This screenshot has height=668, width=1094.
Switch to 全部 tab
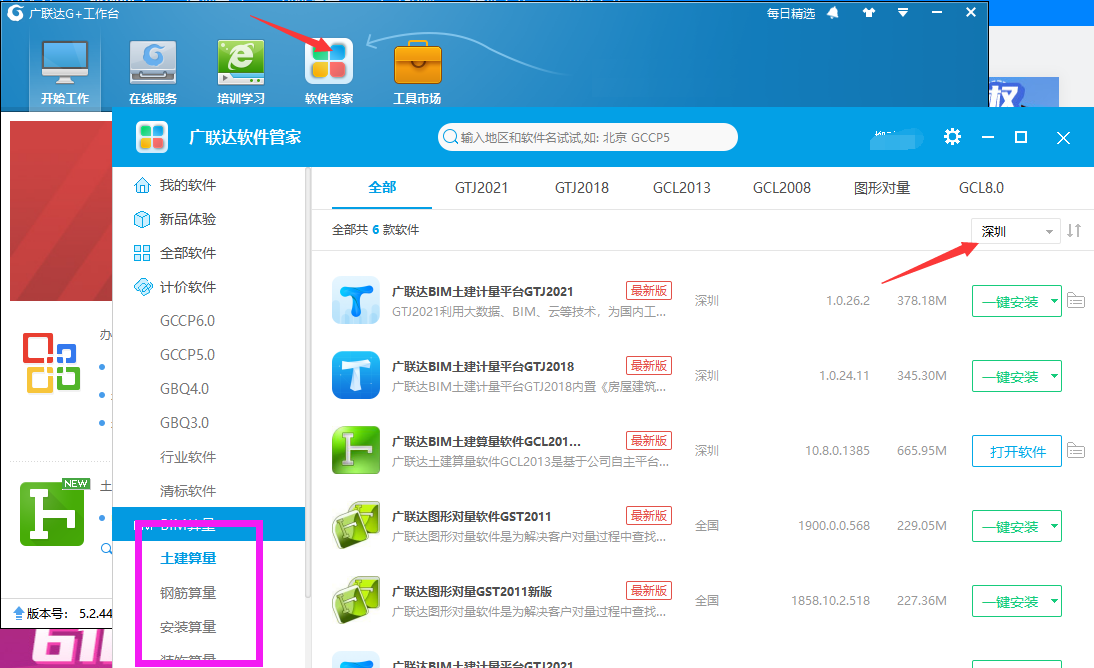(x=382, y=188)
